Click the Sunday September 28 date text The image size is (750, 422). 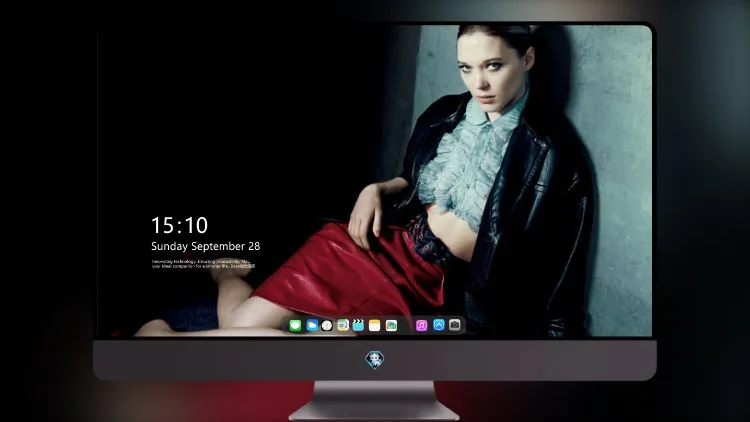tap(206, 246)
